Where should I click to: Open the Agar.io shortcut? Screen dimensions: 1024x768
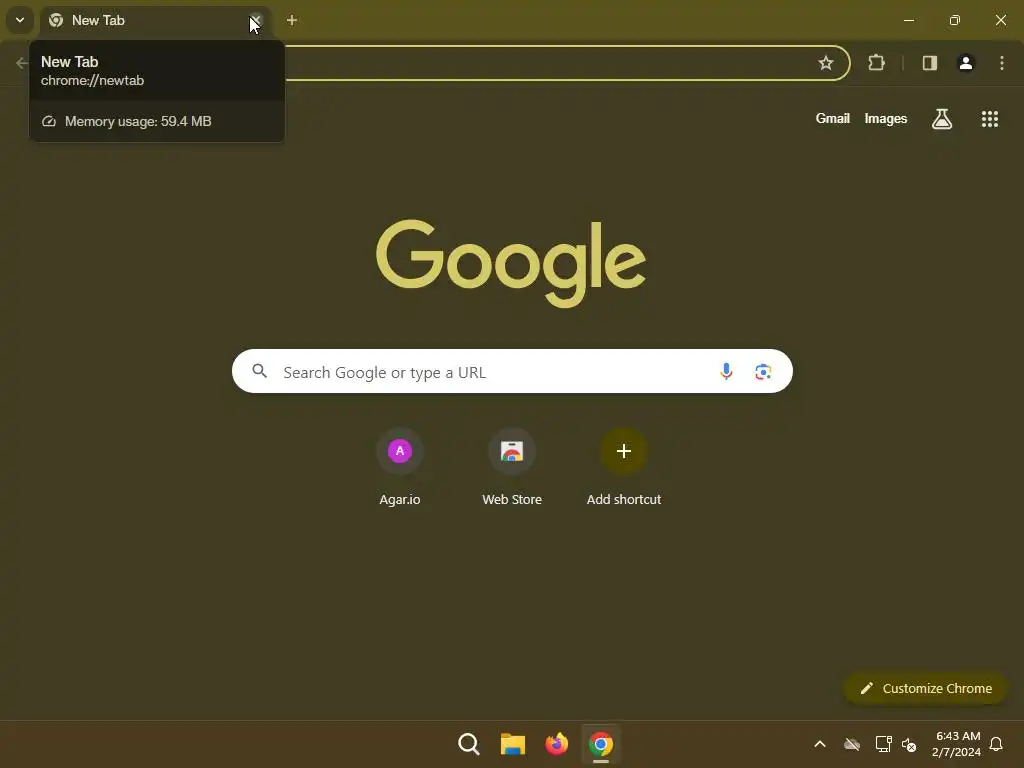click(x=400, y=467)
